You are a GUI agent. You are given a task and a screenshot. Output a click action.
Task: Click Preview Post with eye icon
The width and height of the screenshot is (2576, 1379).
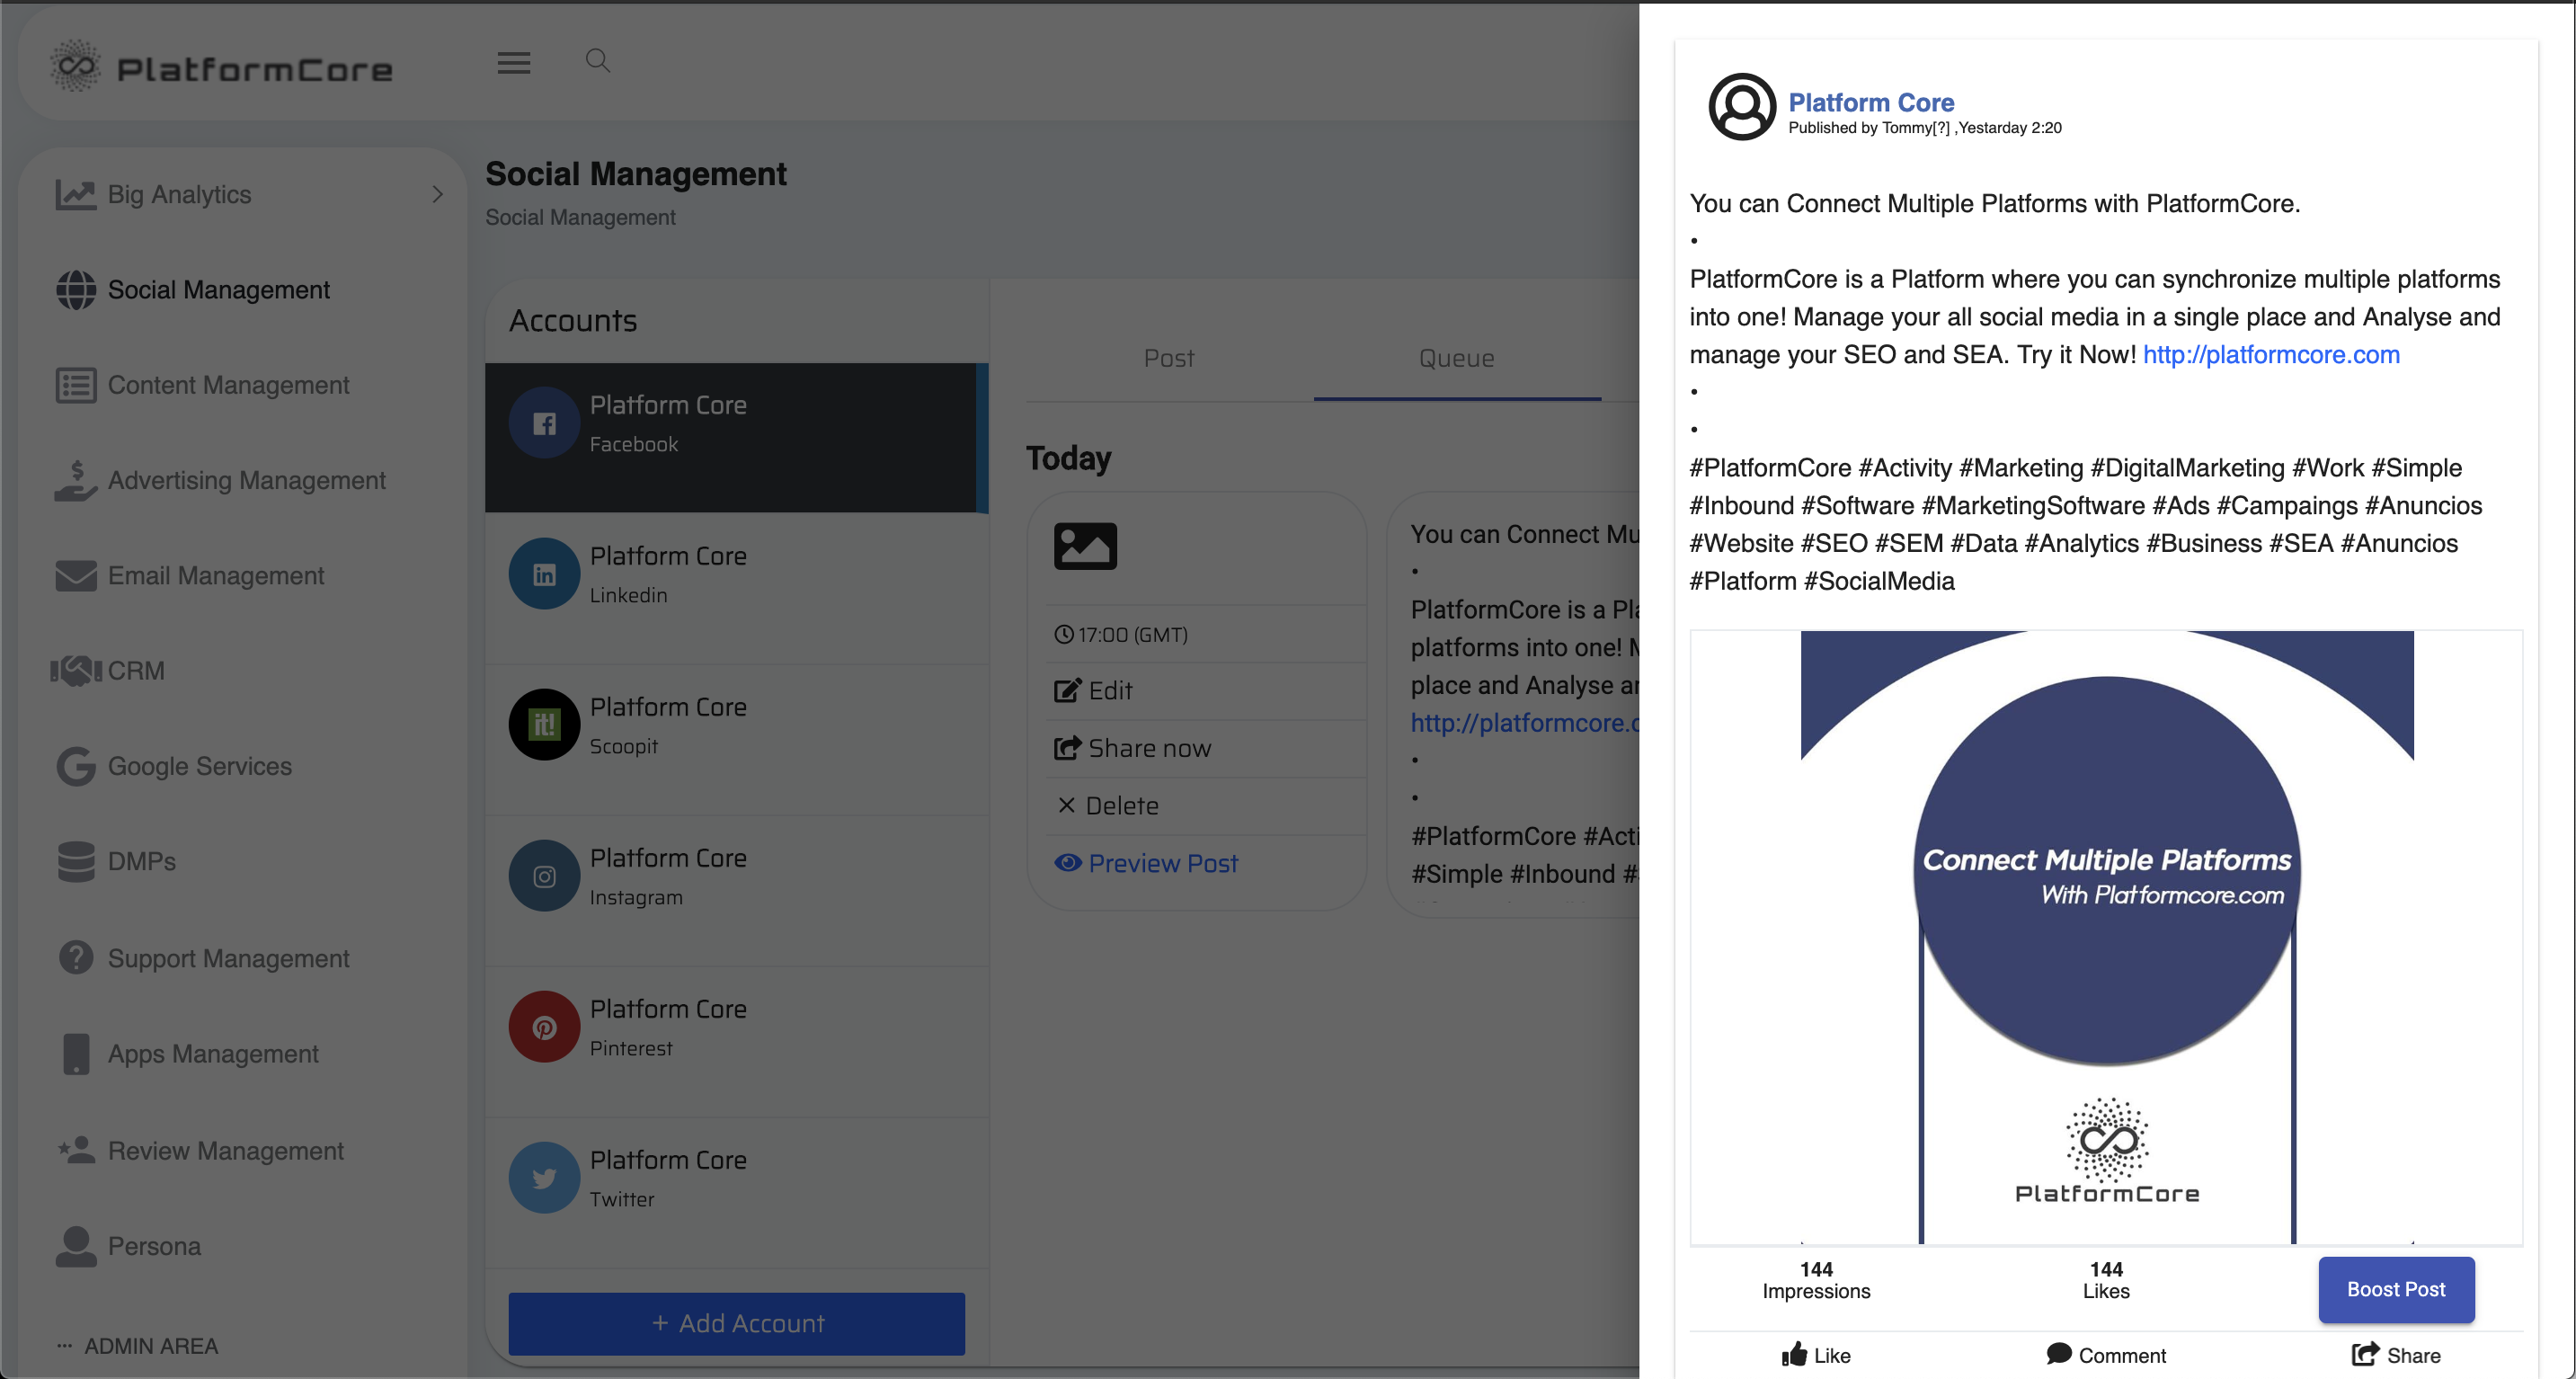pos(1146,863)
